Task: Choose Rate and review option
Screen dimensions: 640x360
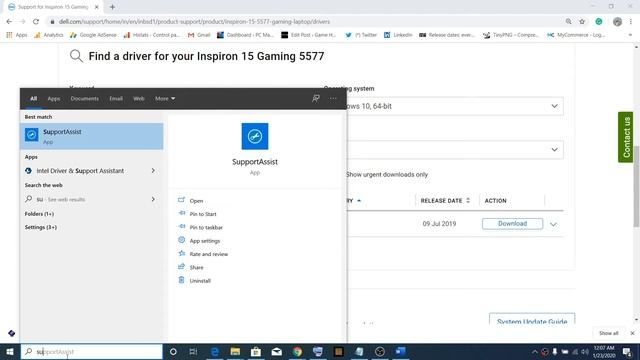Action: click(x=209, y=254)
